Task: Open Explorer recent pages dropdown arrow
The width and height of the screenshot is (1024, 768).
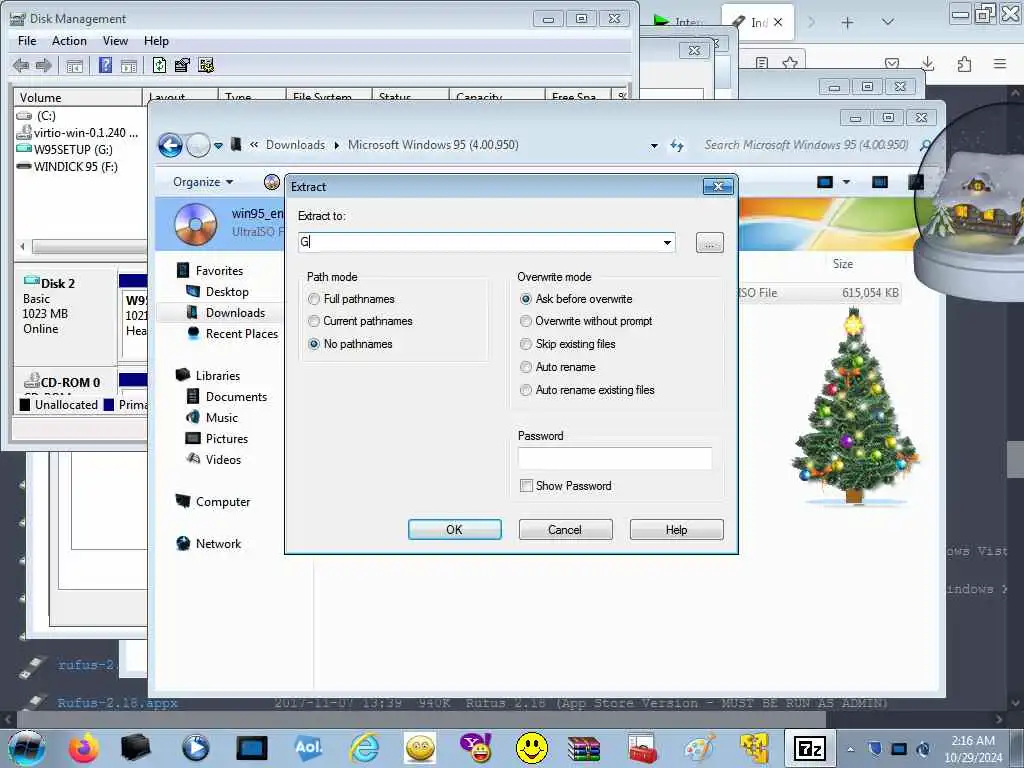Action: [218, 146]
